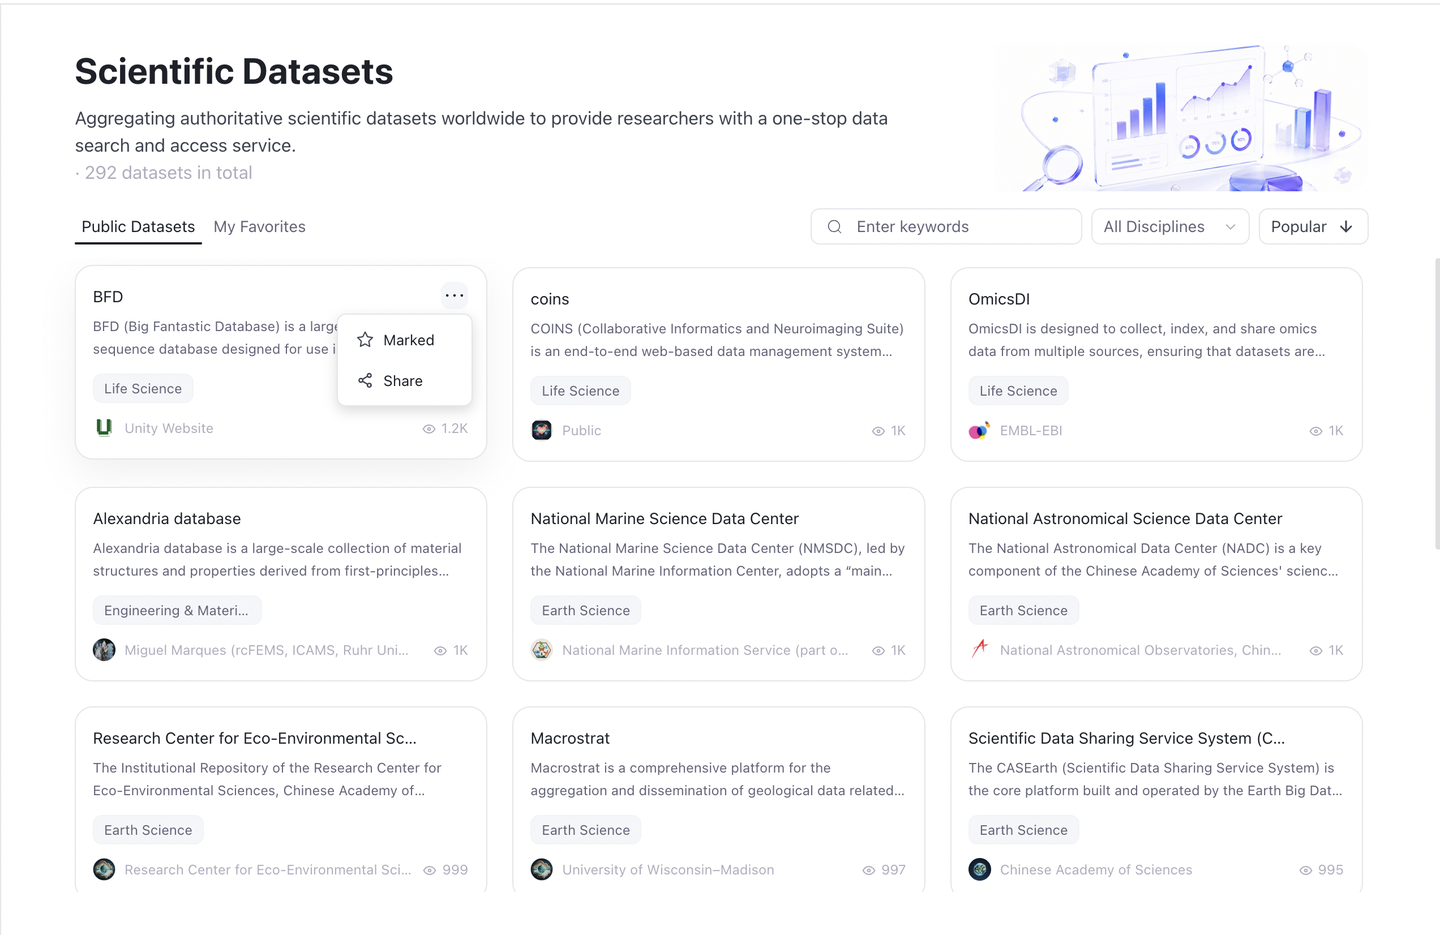Viewport: 1440px width, 935px height.
Task: Click the search magnifier icon
Action: pos(834,227)
